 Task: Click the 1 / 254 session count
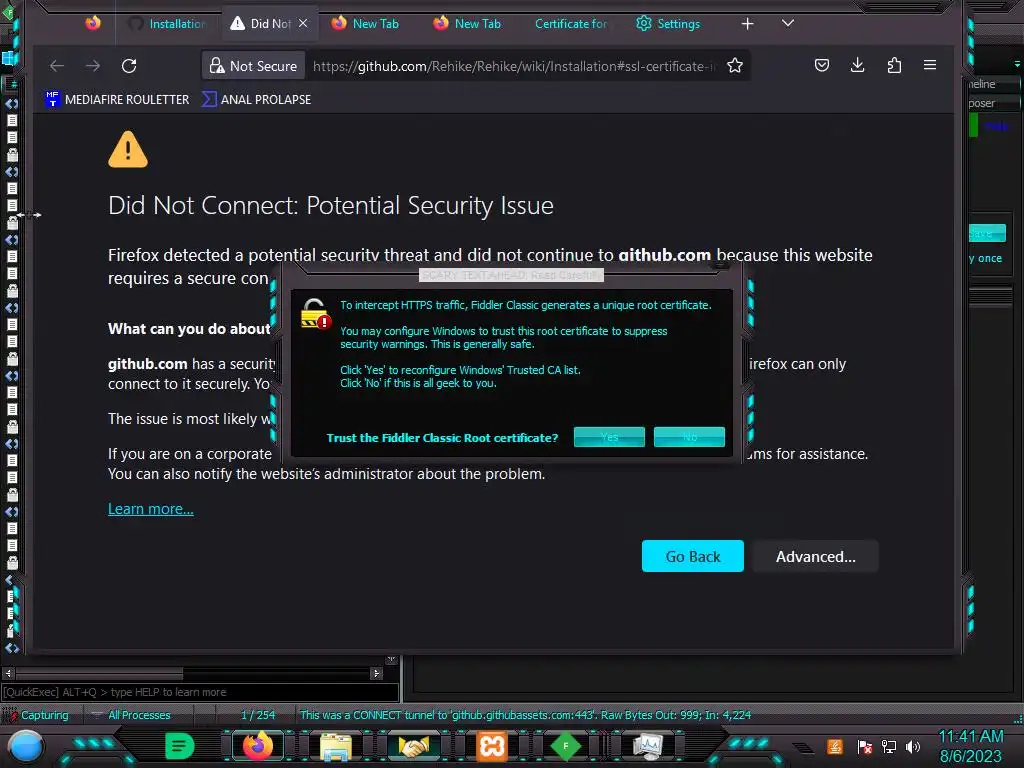pos(258,715)
